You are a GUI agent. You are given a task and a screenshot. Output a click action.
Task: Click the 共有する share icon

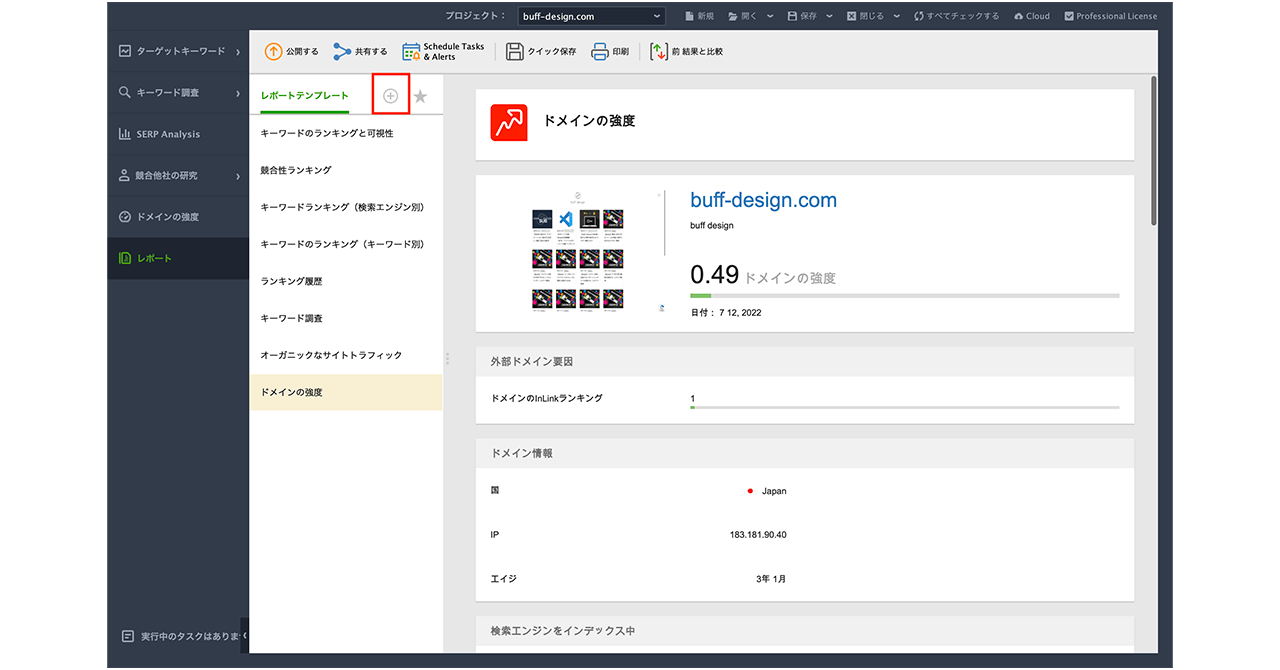(343, 52)
